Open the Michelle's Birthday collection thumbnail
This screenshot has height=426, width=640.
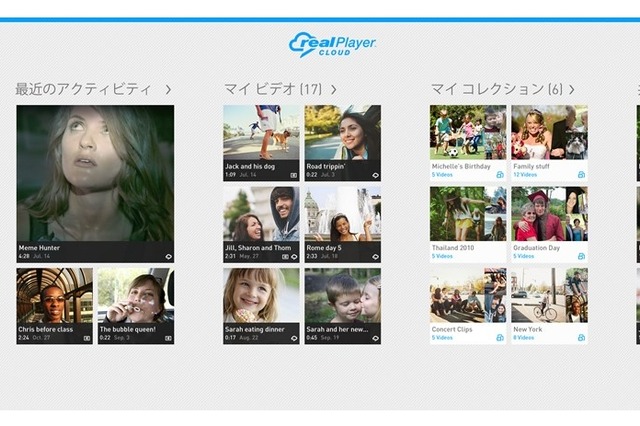coord(468,133)
